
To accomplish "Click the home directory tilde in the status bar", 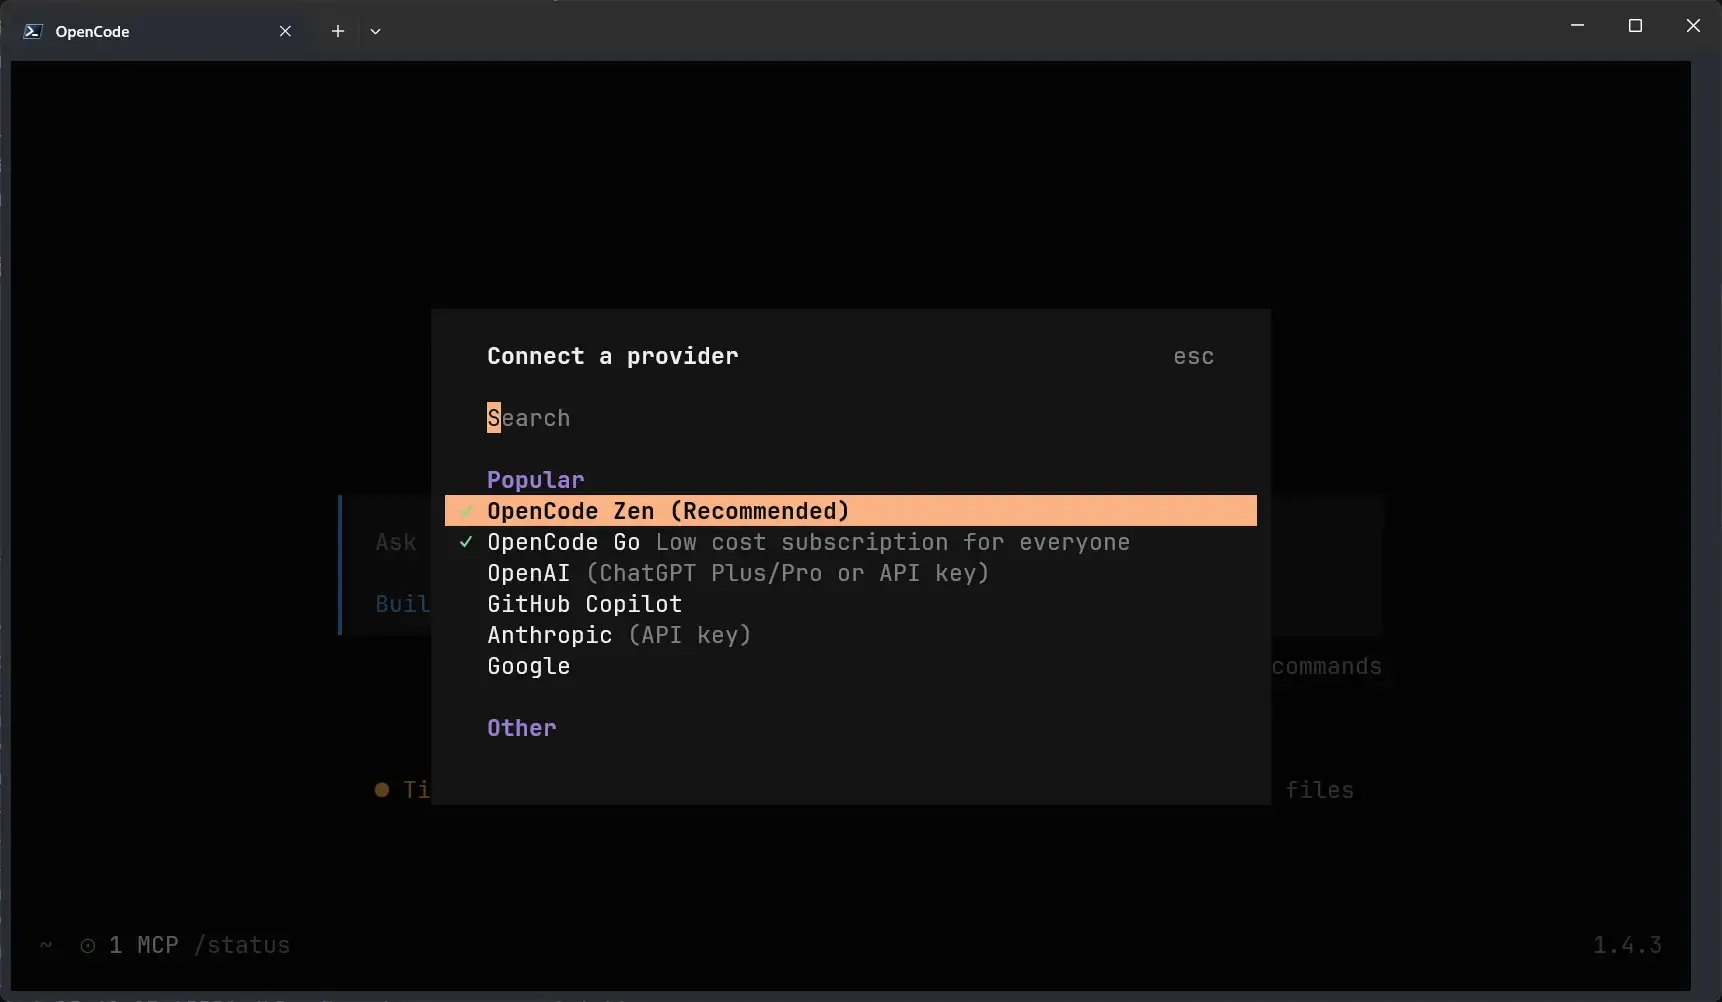I will click(46, 945).
